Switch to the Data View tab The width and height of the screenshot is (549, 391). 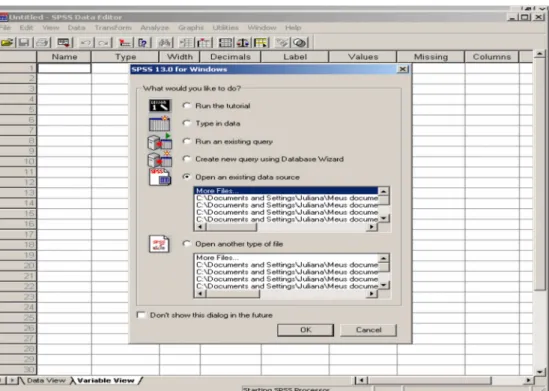pos(46,380)
